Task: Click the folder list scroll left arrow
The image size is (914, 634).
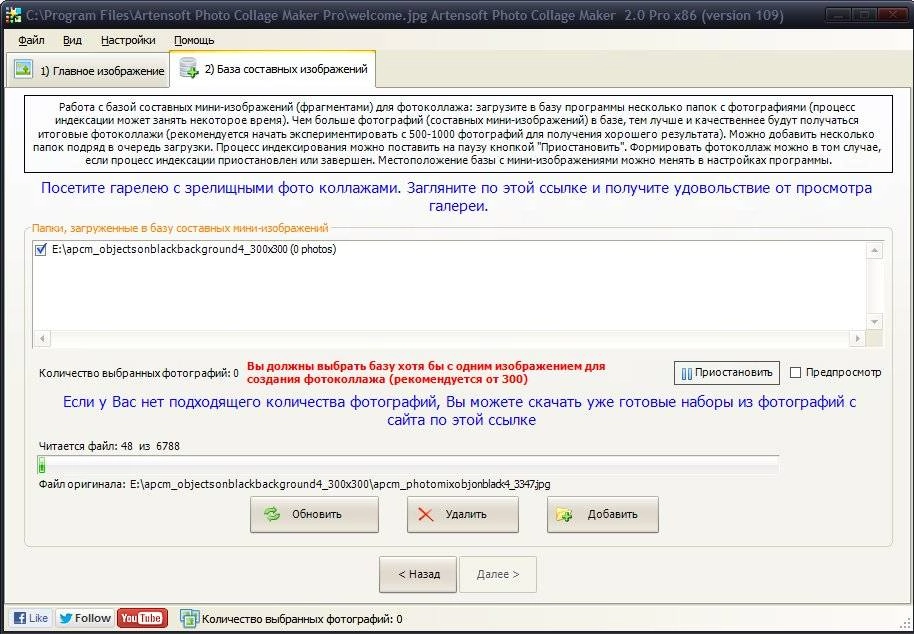Action: [42, 338]
